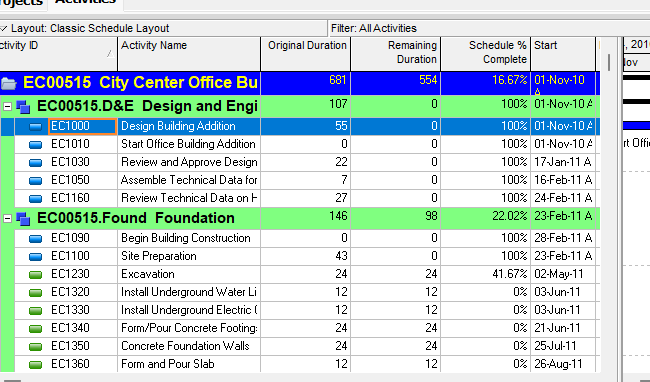Click the Foundation WBS icon
The height and width of the screenshot is (382, 650).
tap(23, 219)
